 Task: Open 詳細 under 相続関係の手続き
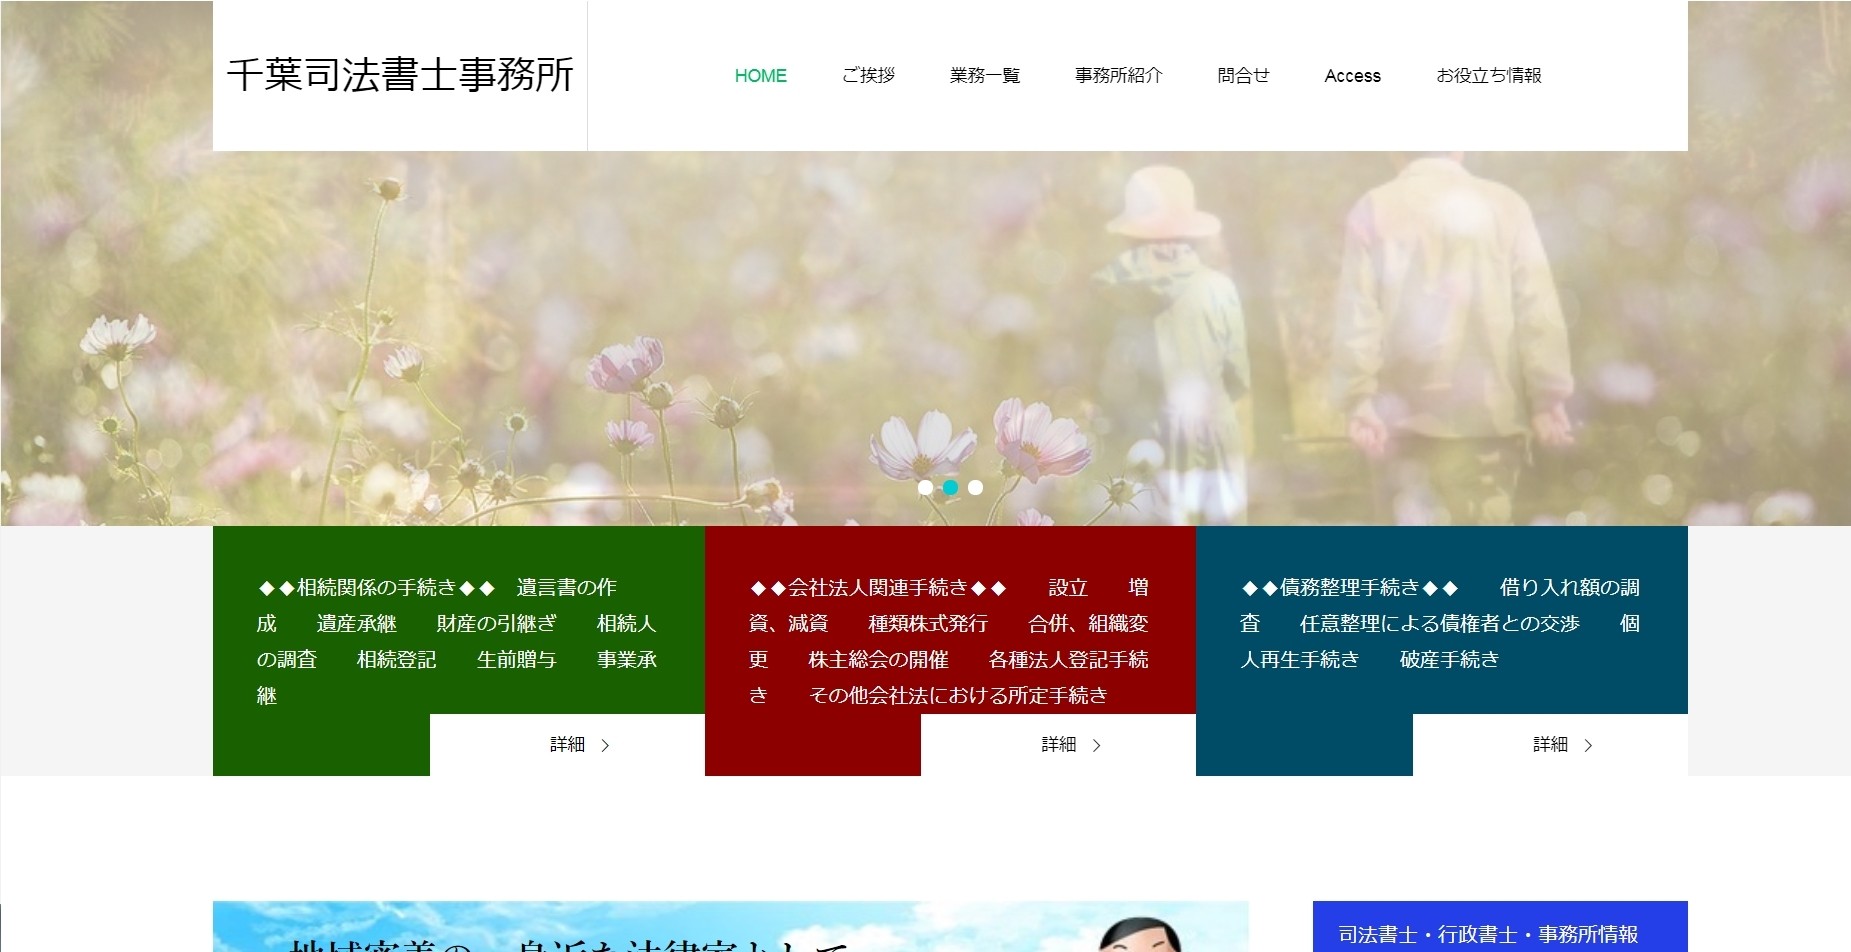(x=567, y=745)
